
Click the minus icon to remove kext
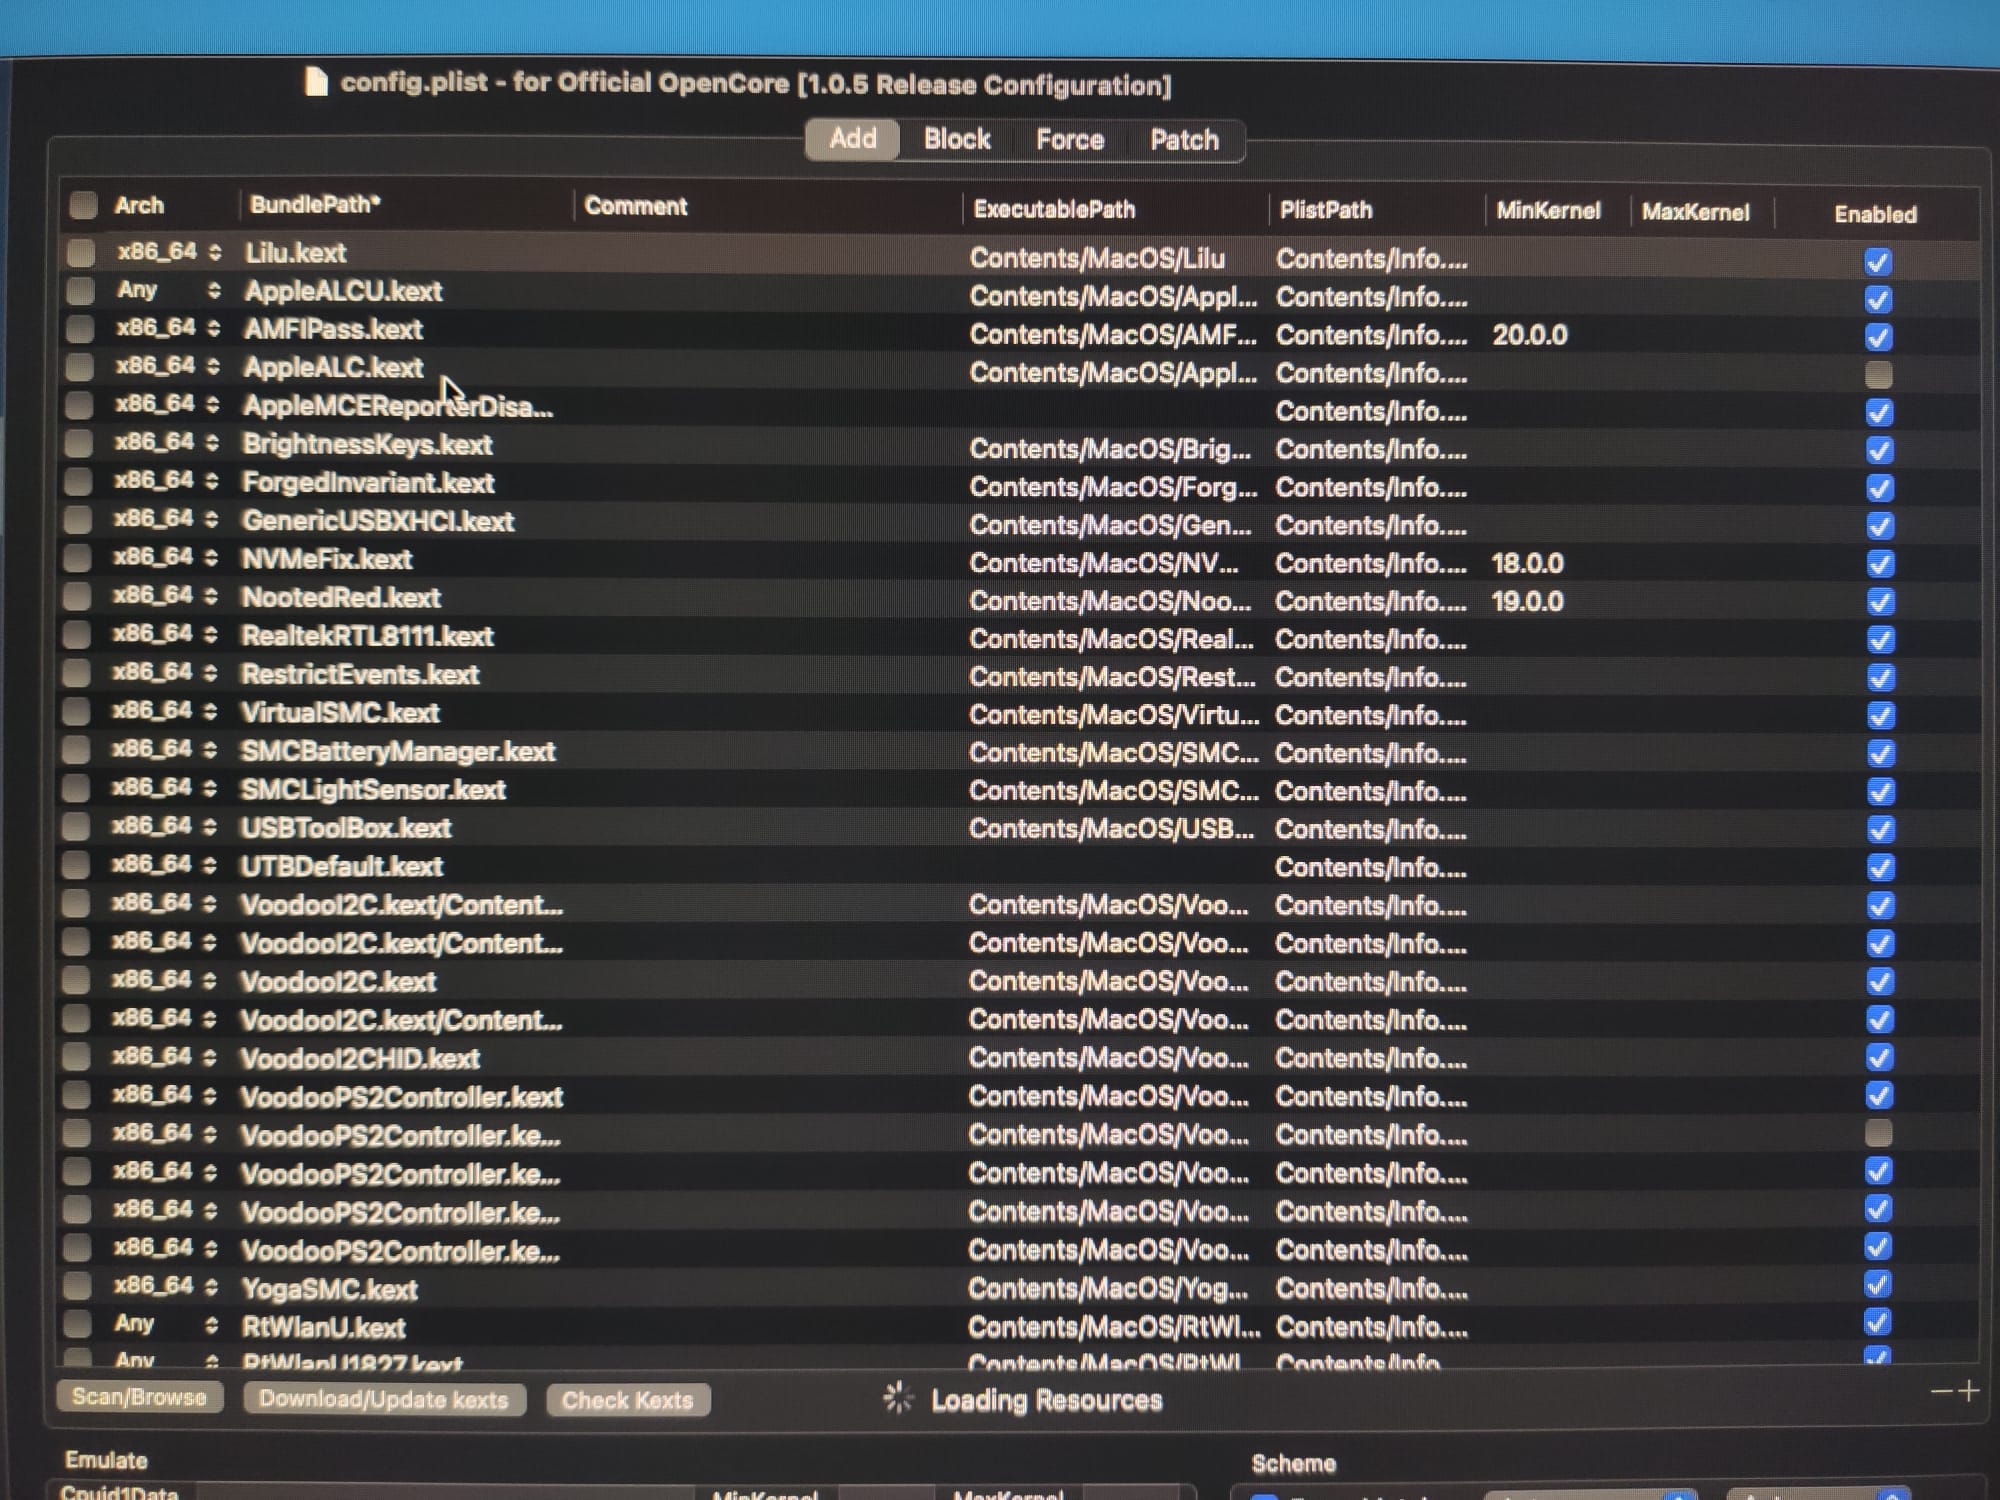coord(1941,1392)
